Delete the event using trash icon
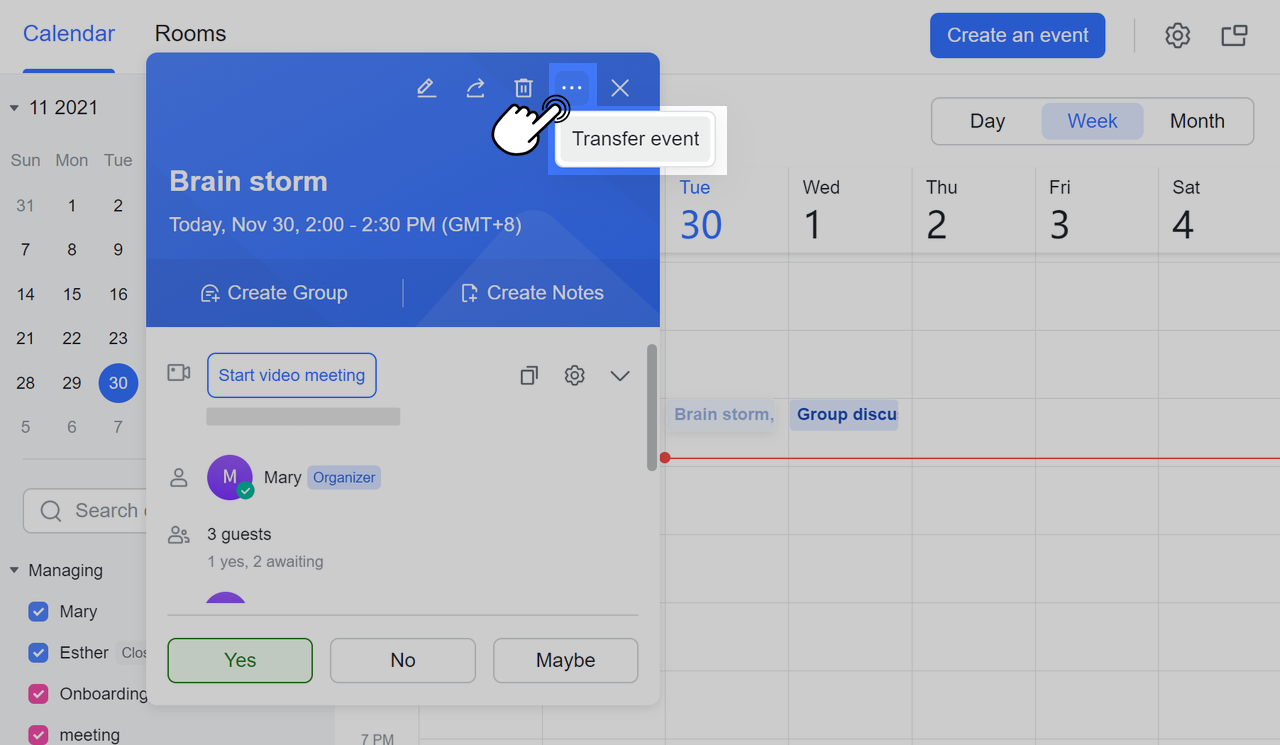Screen dimensions: 1280x745 pyautogui.click(x=523, y=88)
